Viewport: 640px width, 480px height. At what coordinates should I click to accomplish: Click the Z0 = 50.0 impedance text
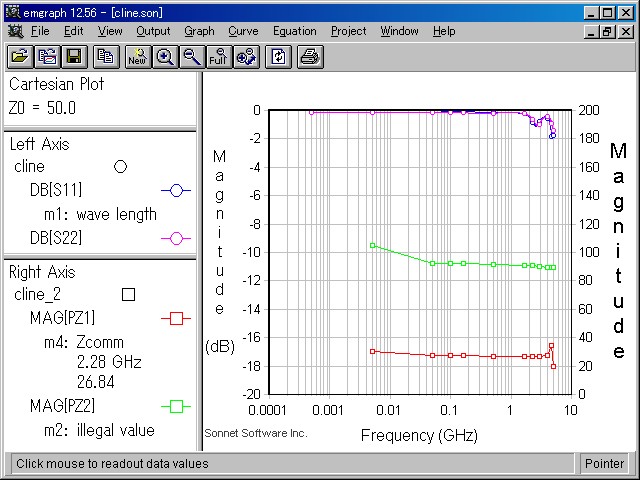point(42,108)
